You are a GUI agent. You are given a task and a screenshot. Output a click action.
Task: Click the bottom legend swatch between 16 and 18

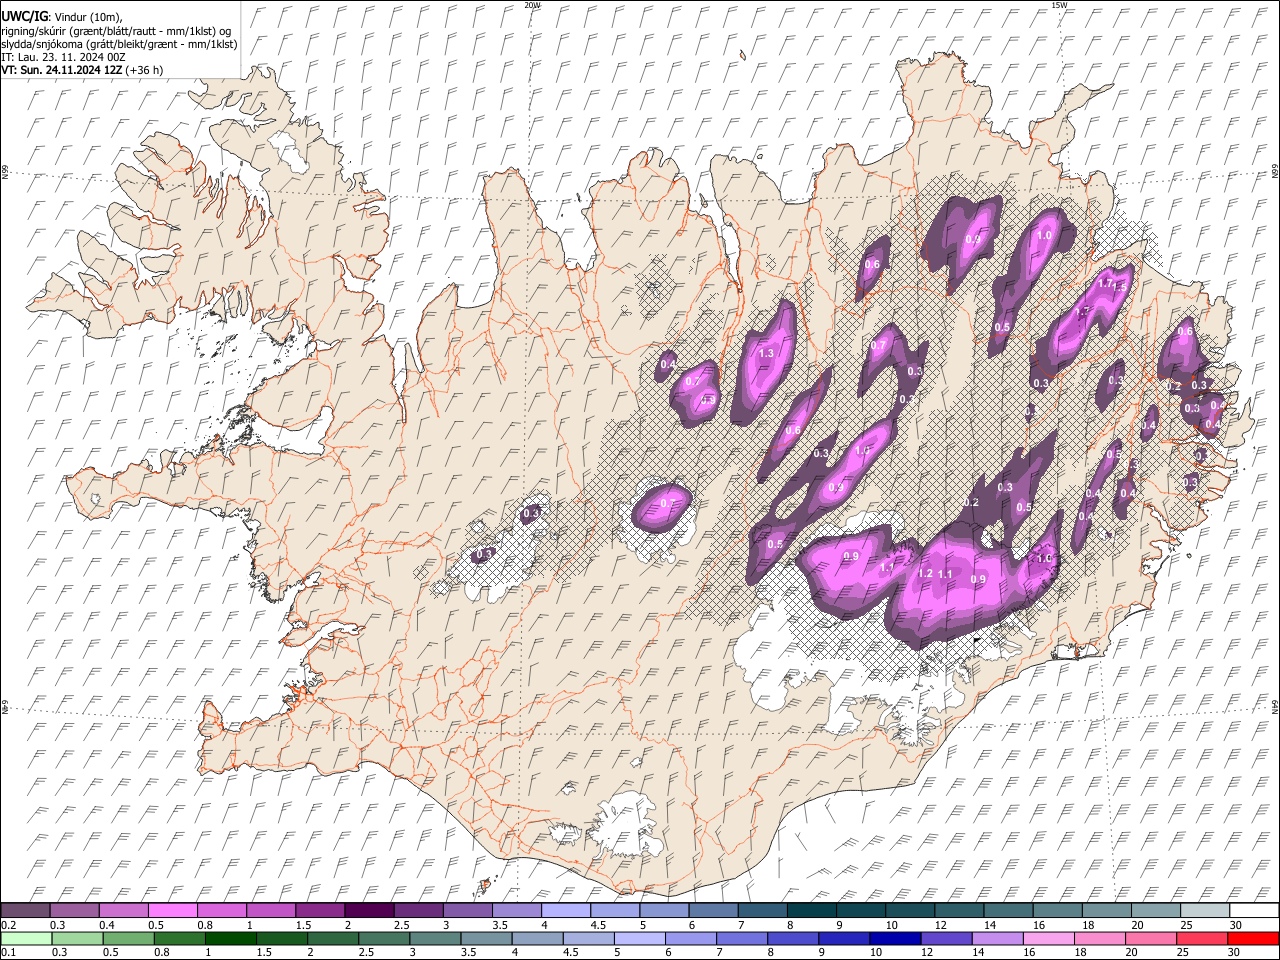pyautogui.click(x=1049, y=938)
